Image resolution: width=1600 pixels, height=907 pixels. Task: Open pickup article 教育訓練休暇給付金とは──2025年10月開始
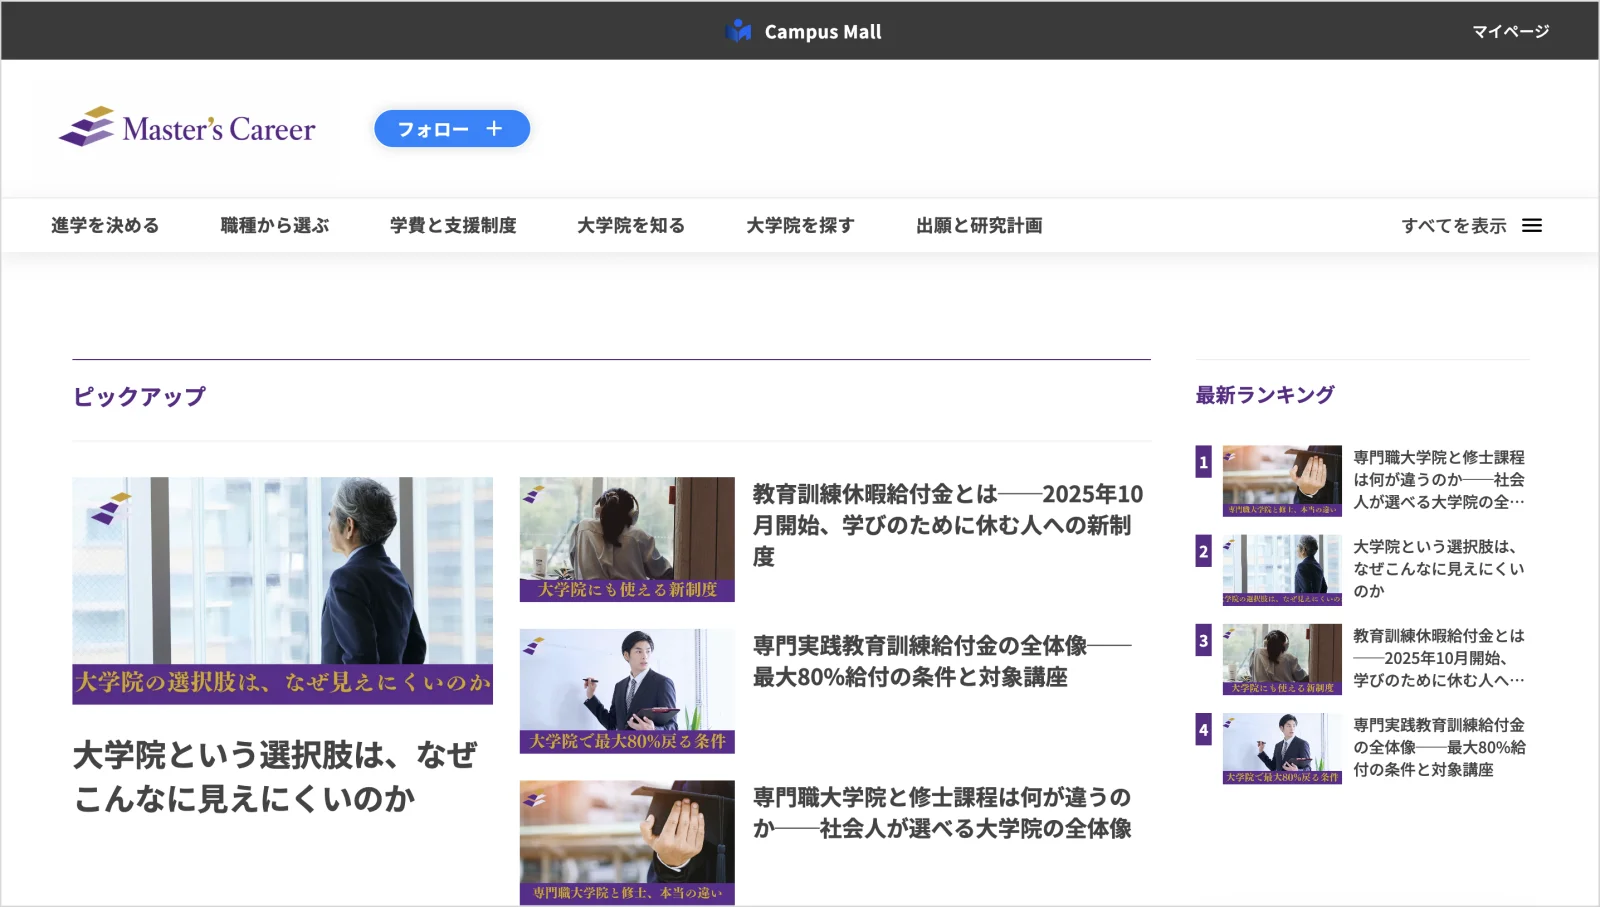(947, 525)
